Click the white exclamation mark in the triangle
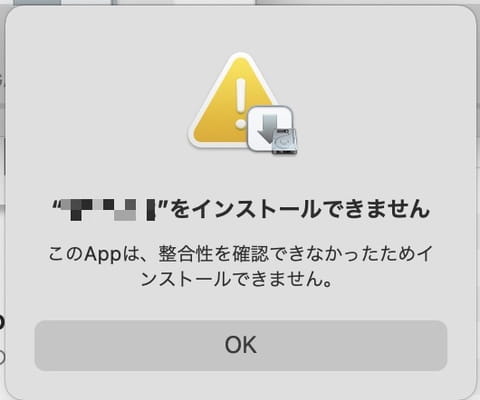This screenshot has height=400, width=480. tap(240, 104)
